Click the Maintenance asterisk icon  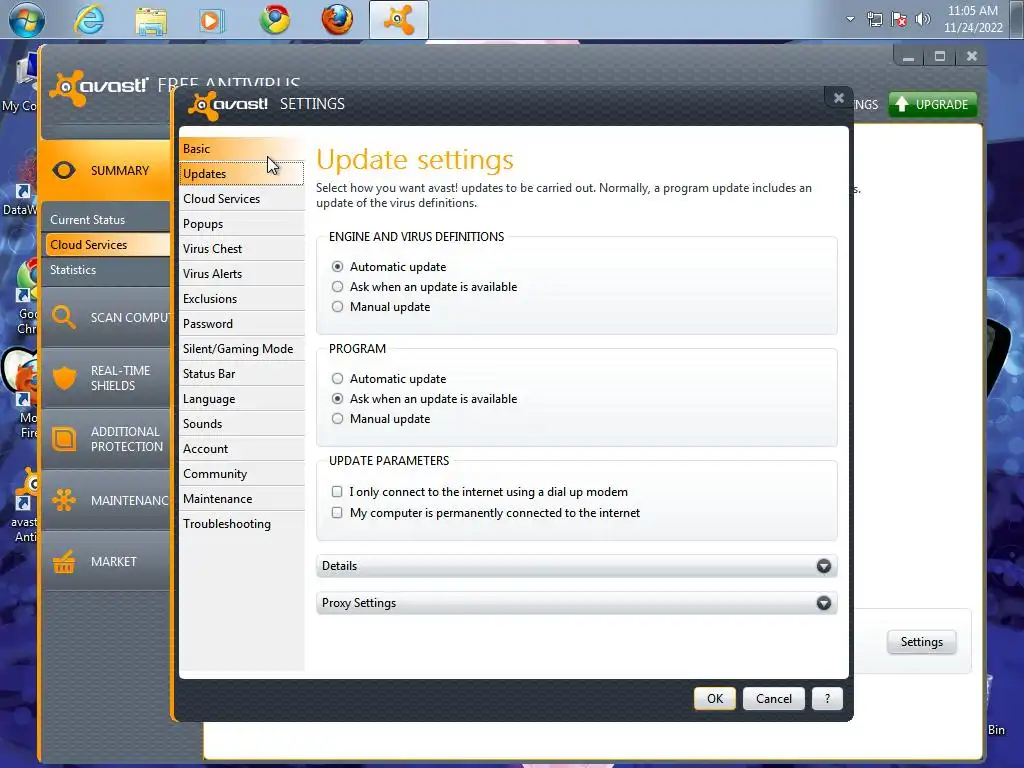click(x=64, y=500)
